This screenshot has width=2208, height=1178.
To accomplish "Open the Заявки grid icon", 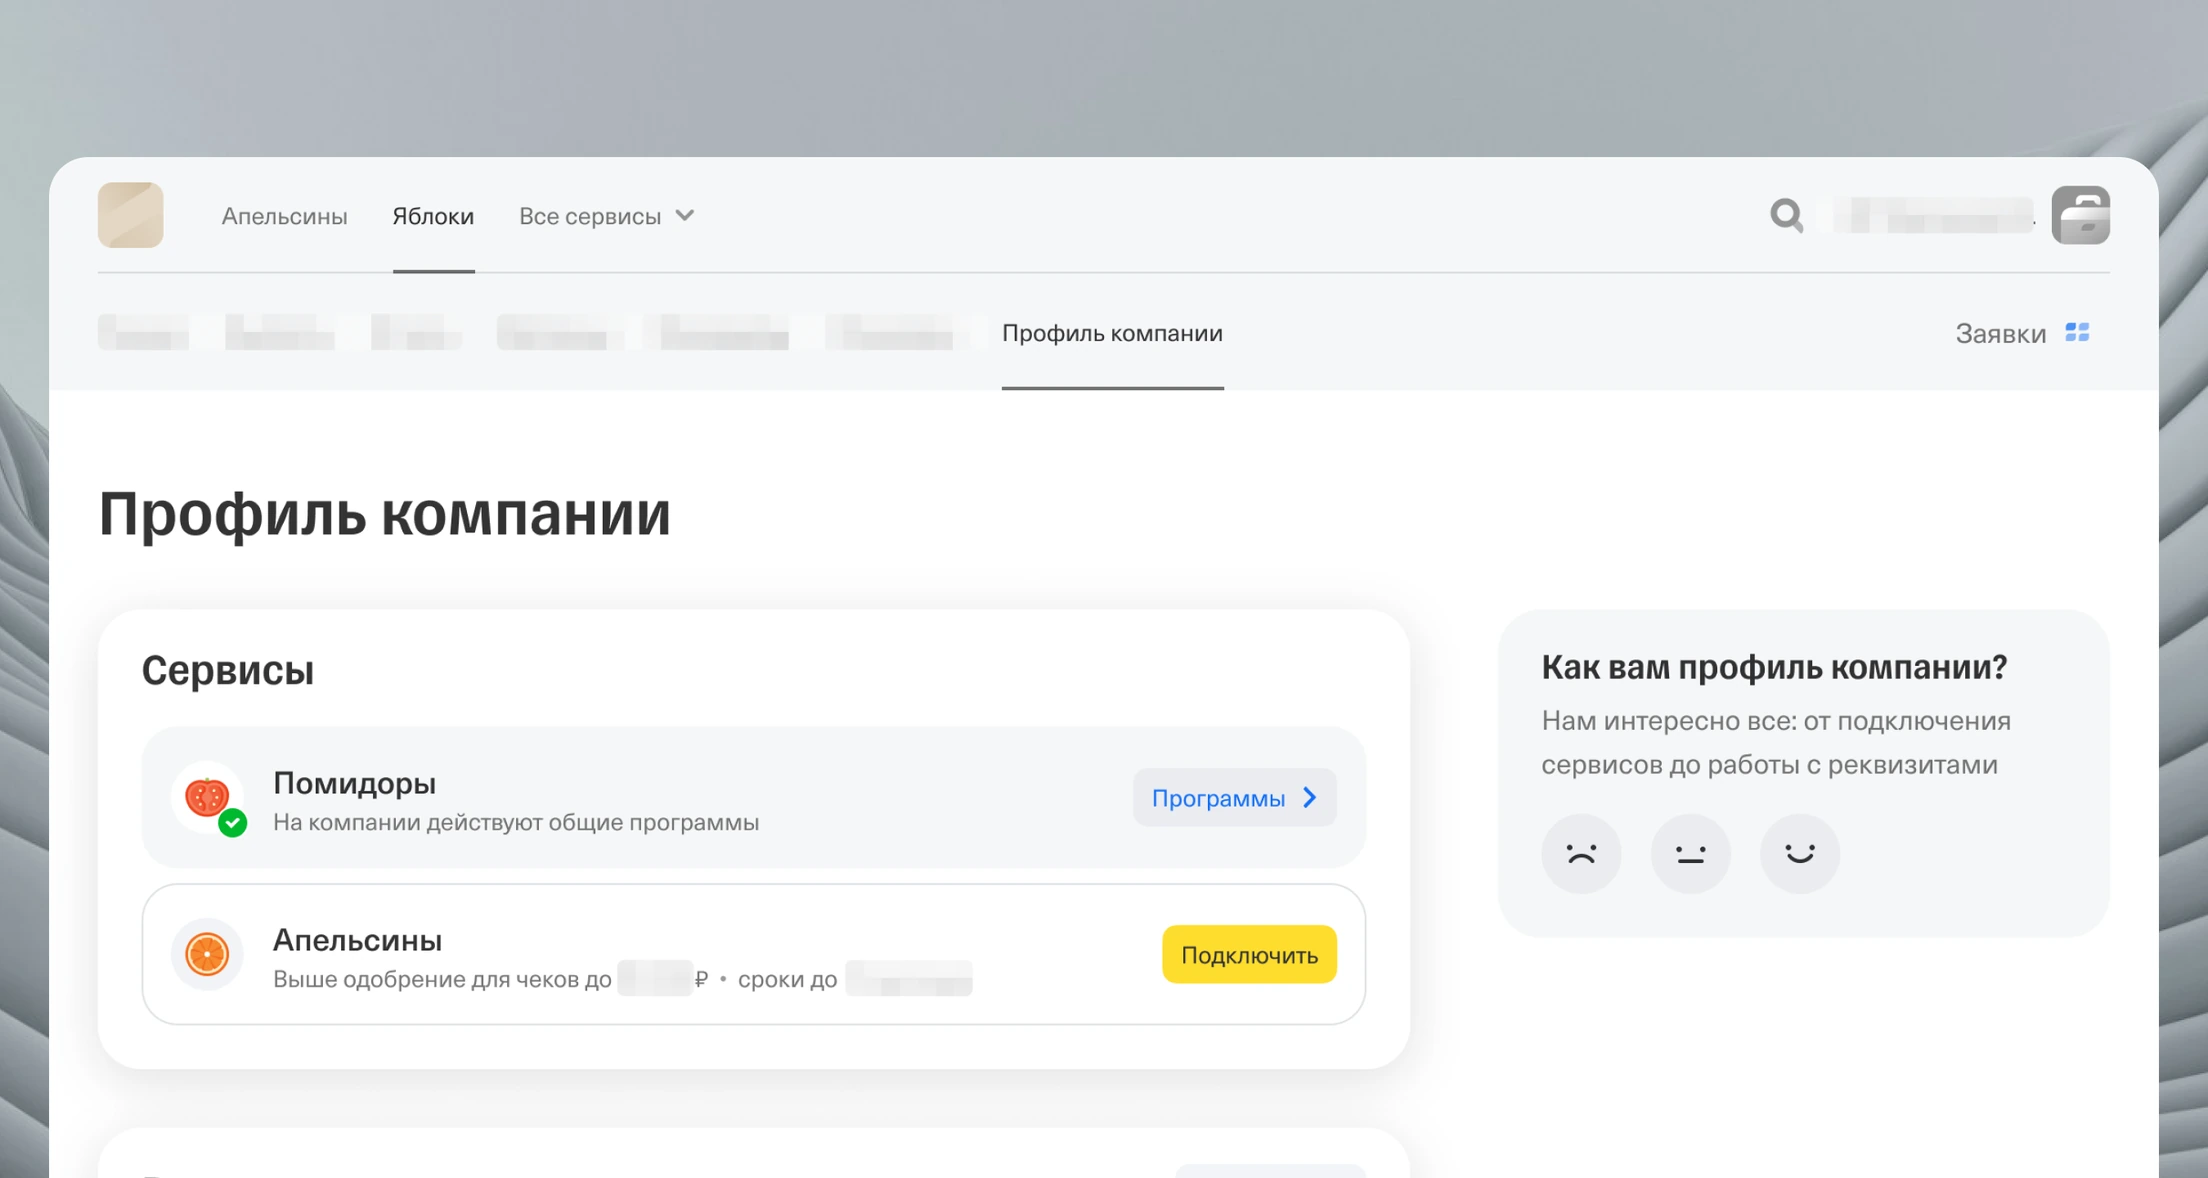I will point(2077,332).
